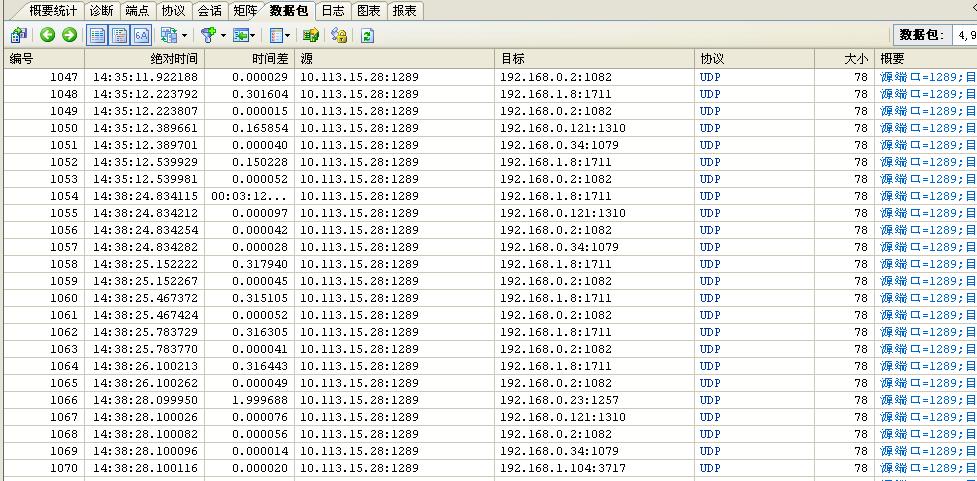This screenshot has height=481, width=977.
Task: Click the green back arrow icon
Action: click(47, 35)
